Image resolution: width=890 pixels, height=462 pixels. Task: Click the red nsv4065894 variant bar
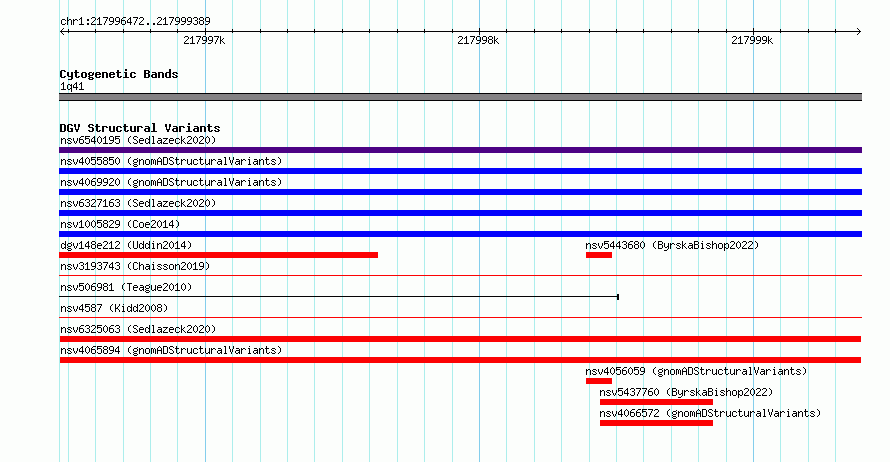[460, 360]
